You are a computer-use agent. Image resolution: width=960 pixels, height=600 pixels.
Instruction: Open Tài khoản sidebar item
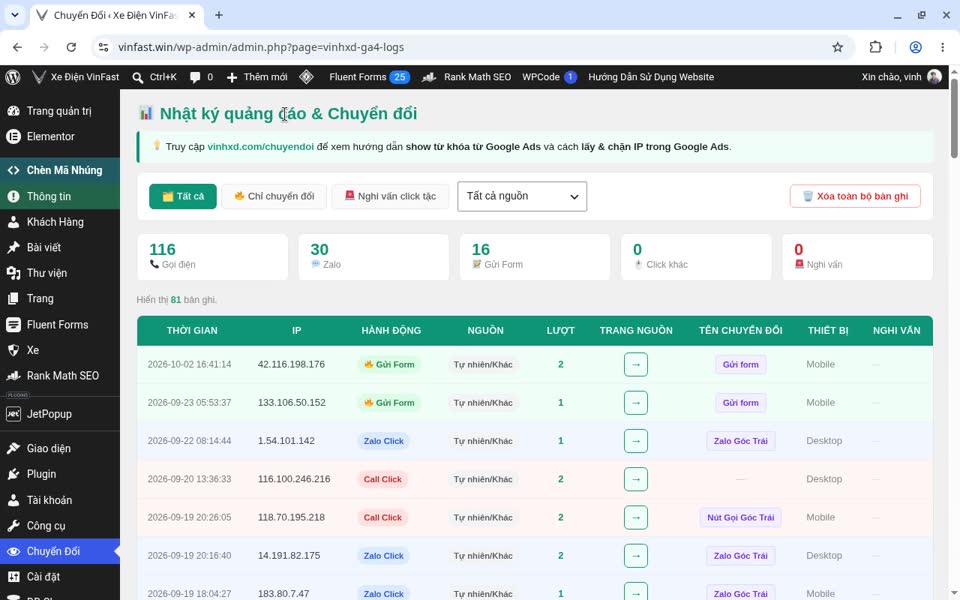coord(60,500)
